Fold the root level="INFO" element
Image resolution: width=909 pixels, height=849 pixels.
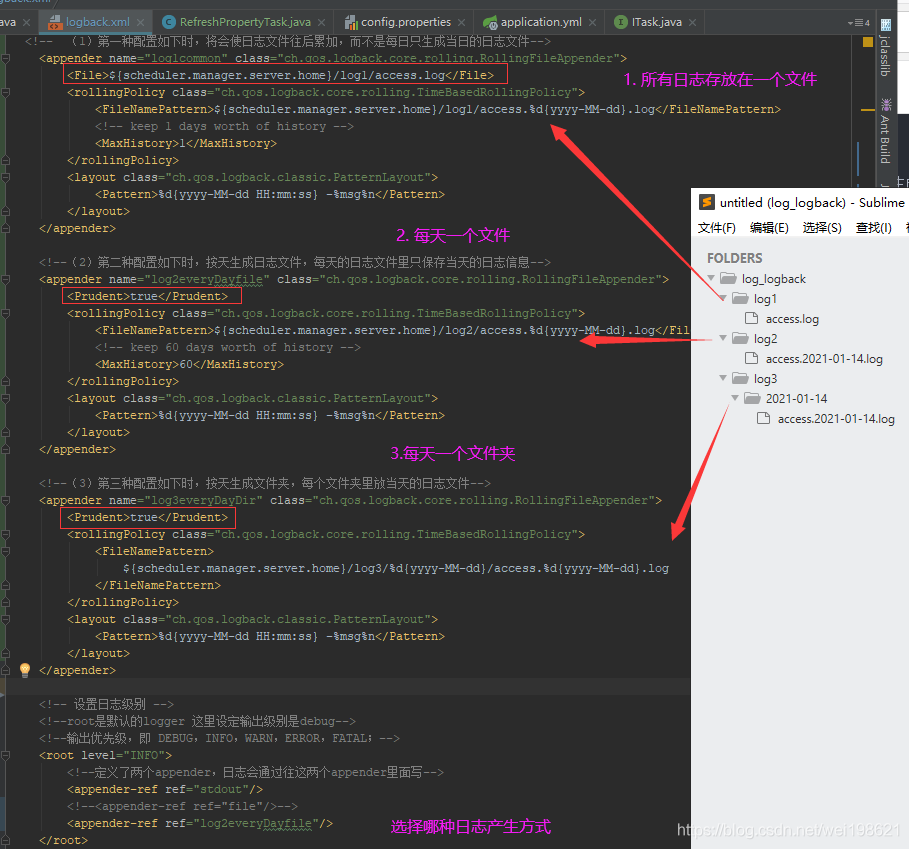tap(5, 755)
